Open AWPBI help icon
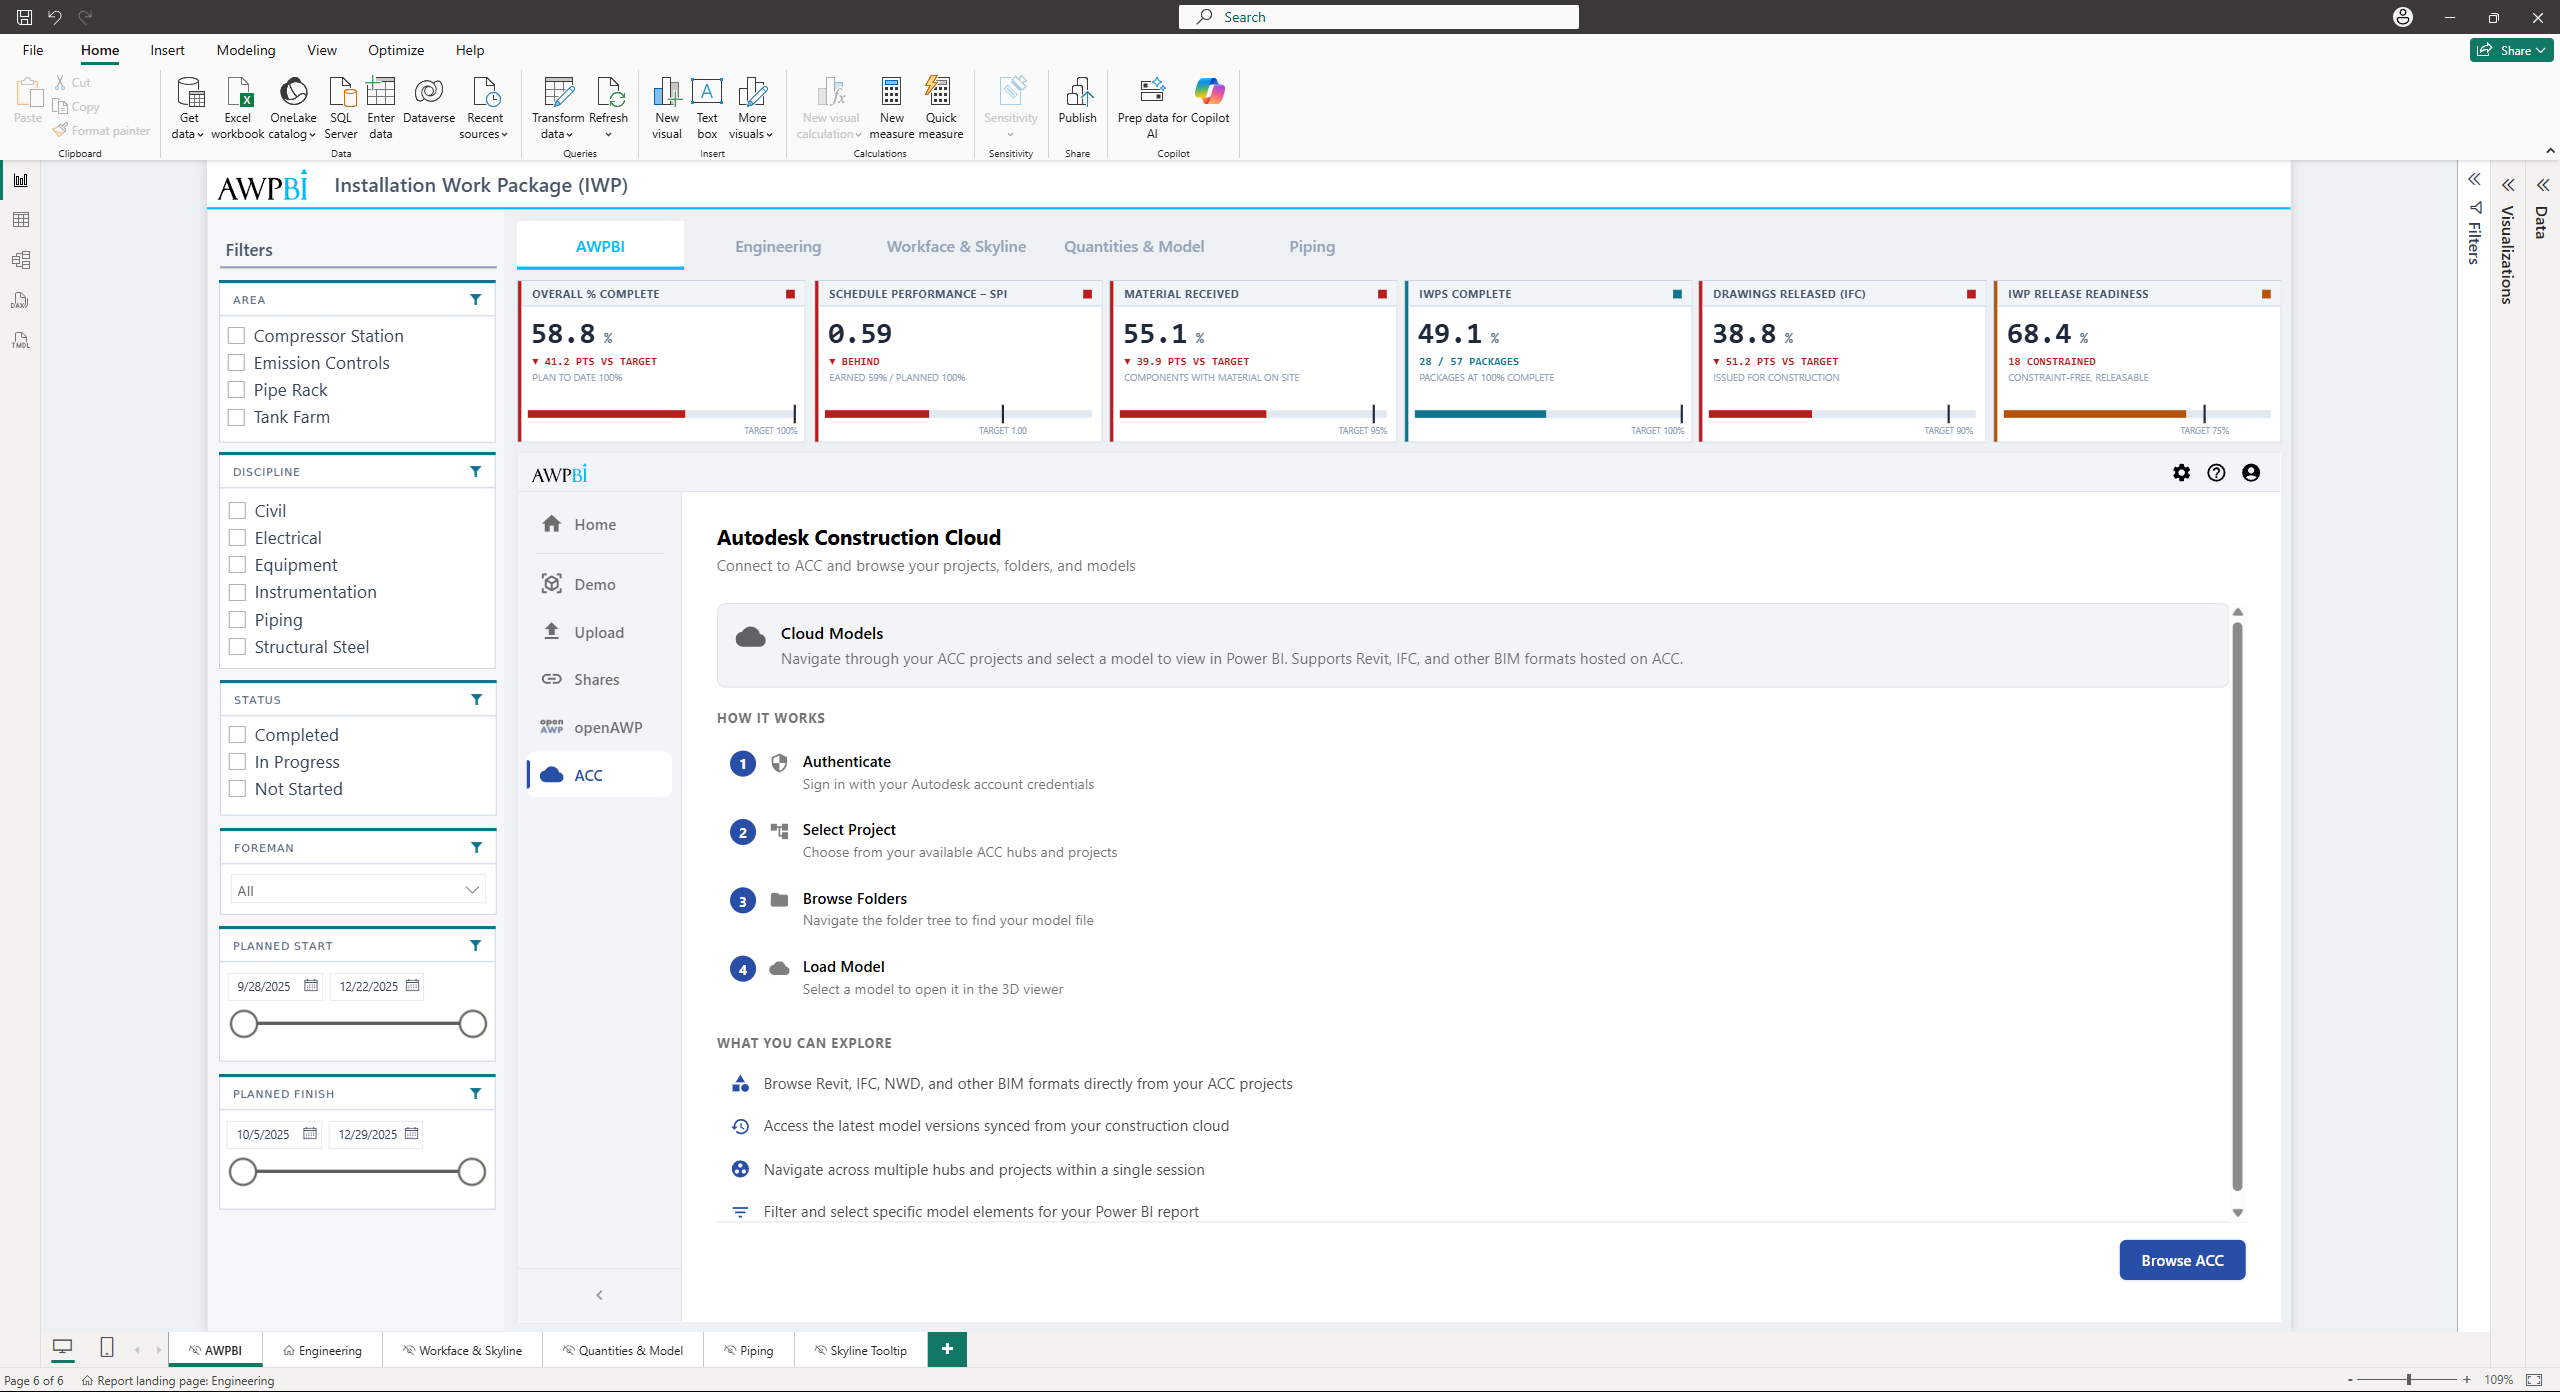Image resolution: width=2560 pixels, height=1392 pixels. (2216, 473)
